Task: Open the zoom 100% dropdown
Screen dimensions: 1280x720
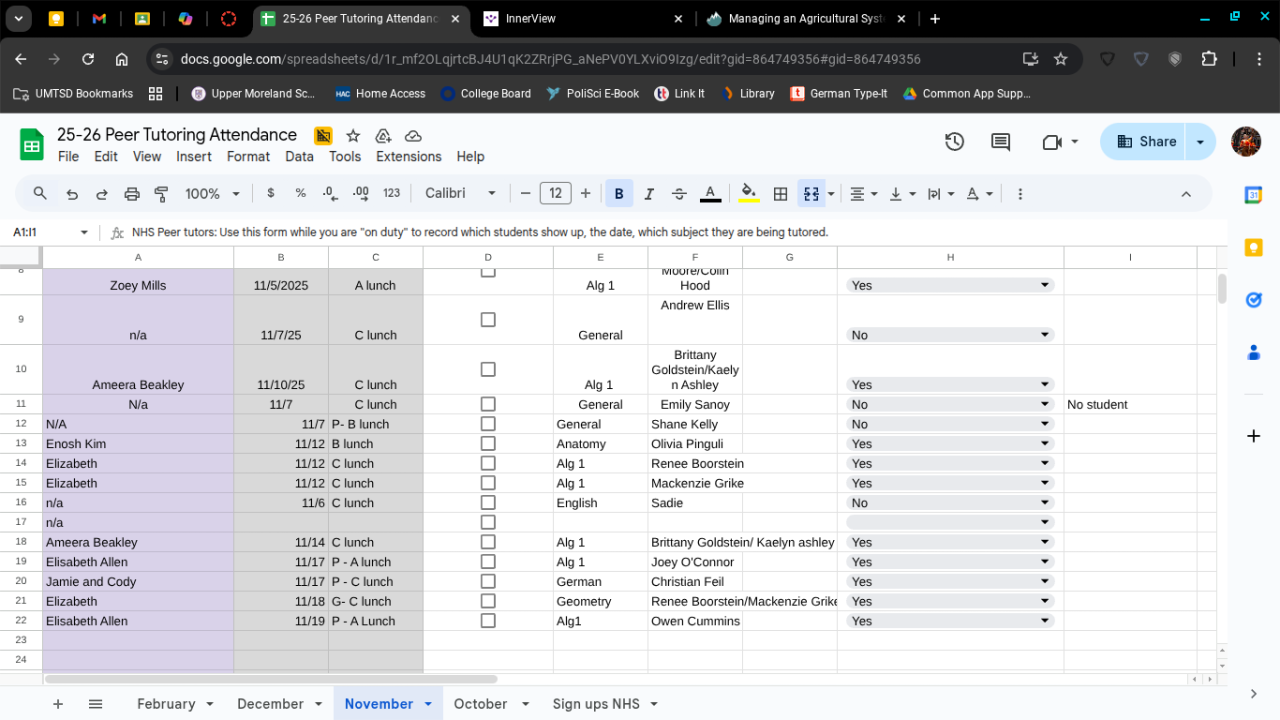Action: (212, 194)
